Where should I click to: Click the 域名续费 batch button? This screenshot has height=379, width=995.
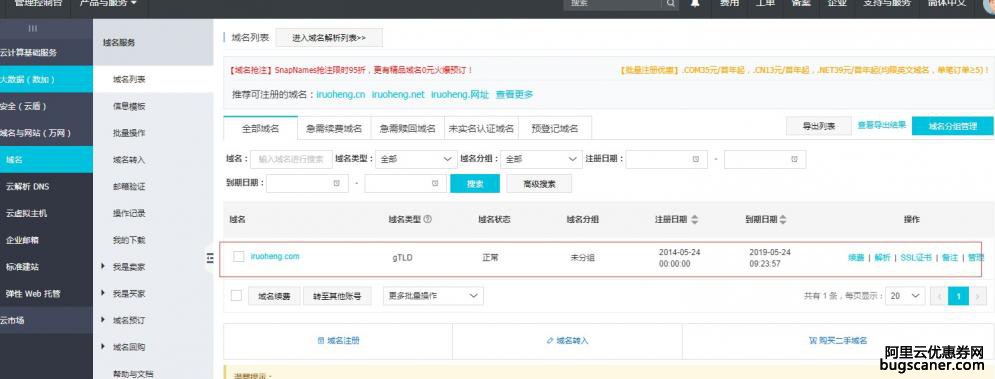pyautogui.click(x=273, y=296)
